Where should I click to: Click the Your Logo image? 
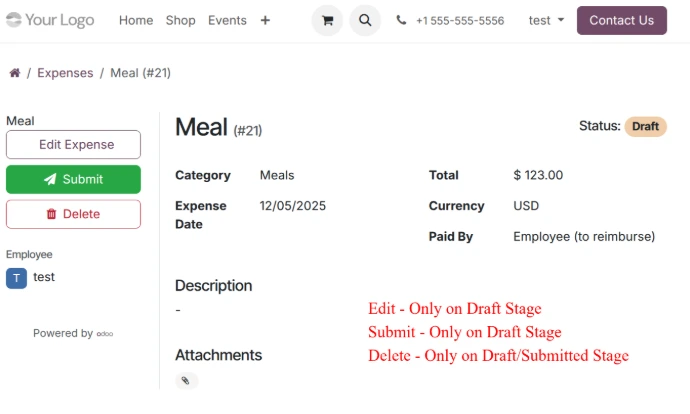point(50,20)
